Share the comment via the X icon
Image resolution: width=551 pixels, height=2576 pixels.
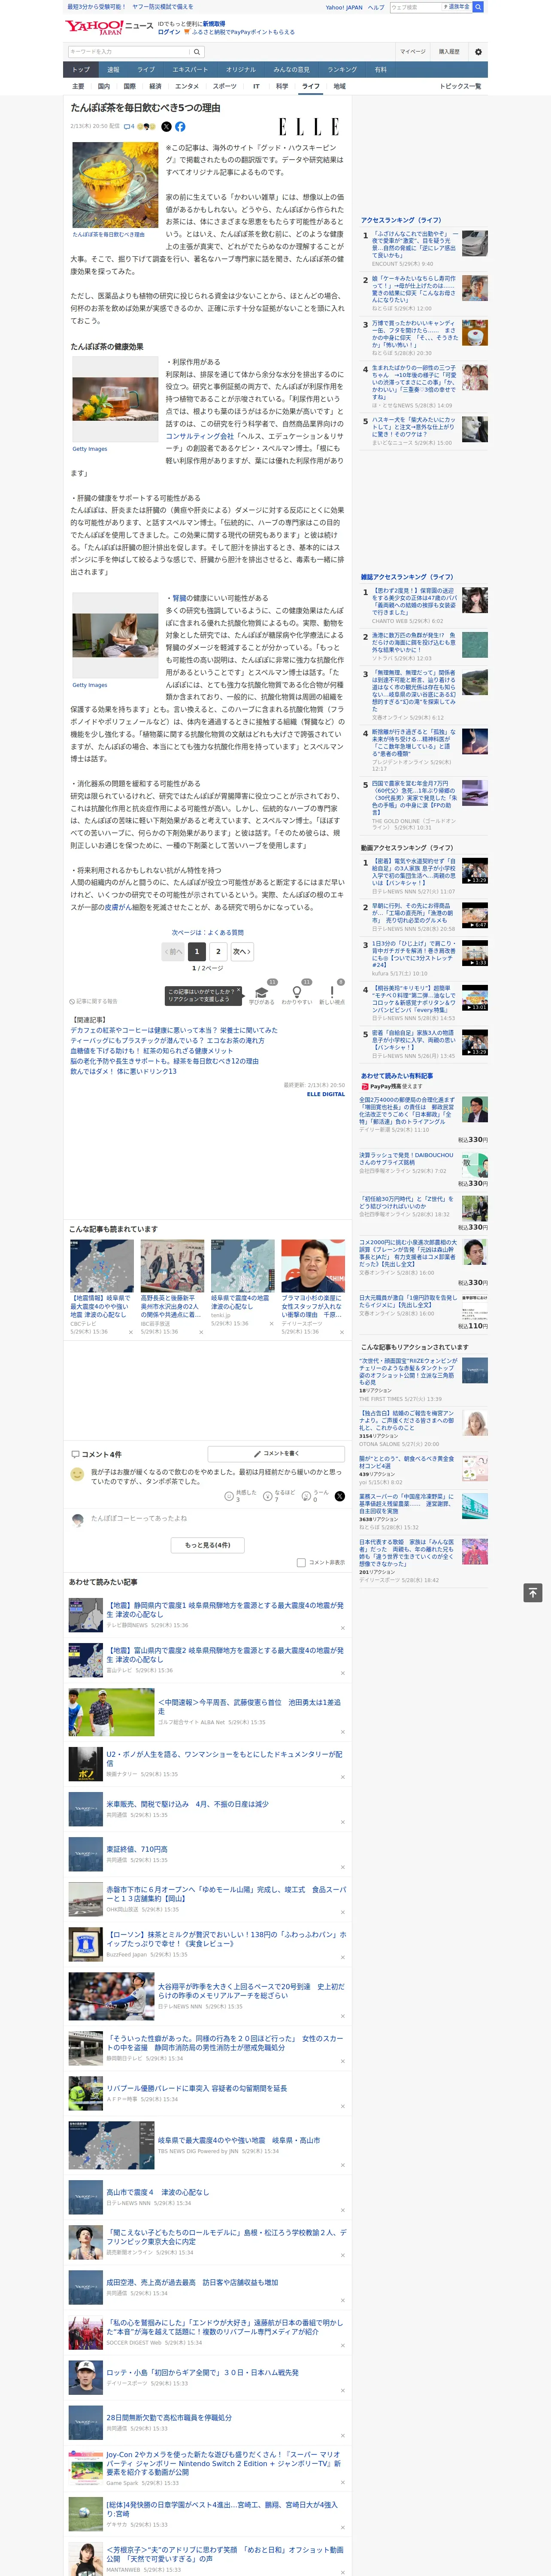coord(339,1496)
